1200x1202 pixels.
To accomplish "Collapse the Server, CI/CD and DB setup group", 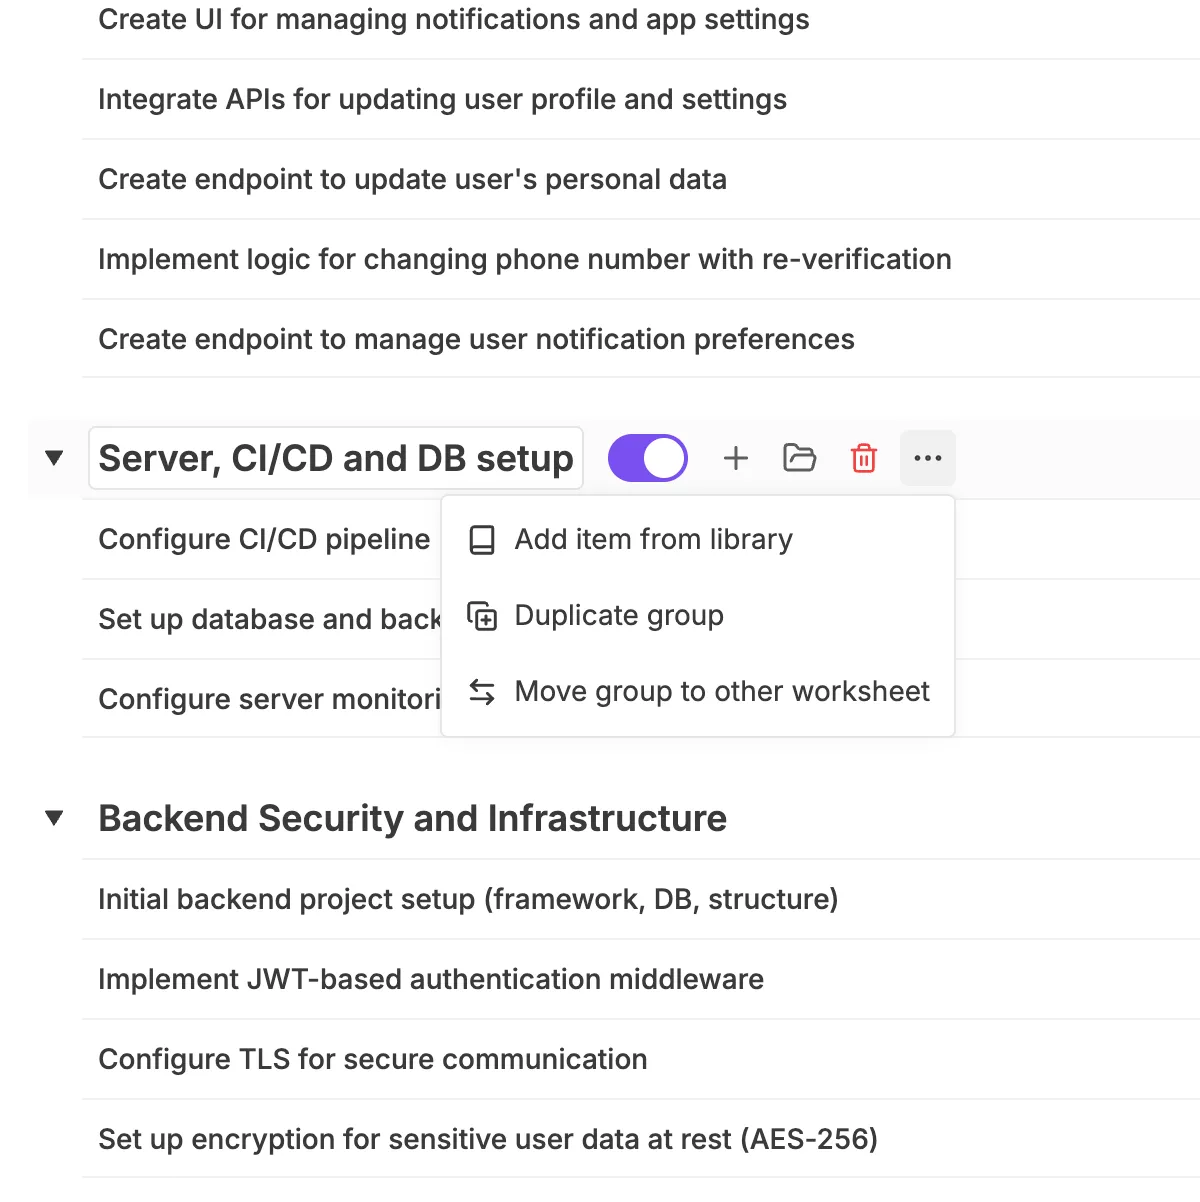I will [x=54, y=458].
